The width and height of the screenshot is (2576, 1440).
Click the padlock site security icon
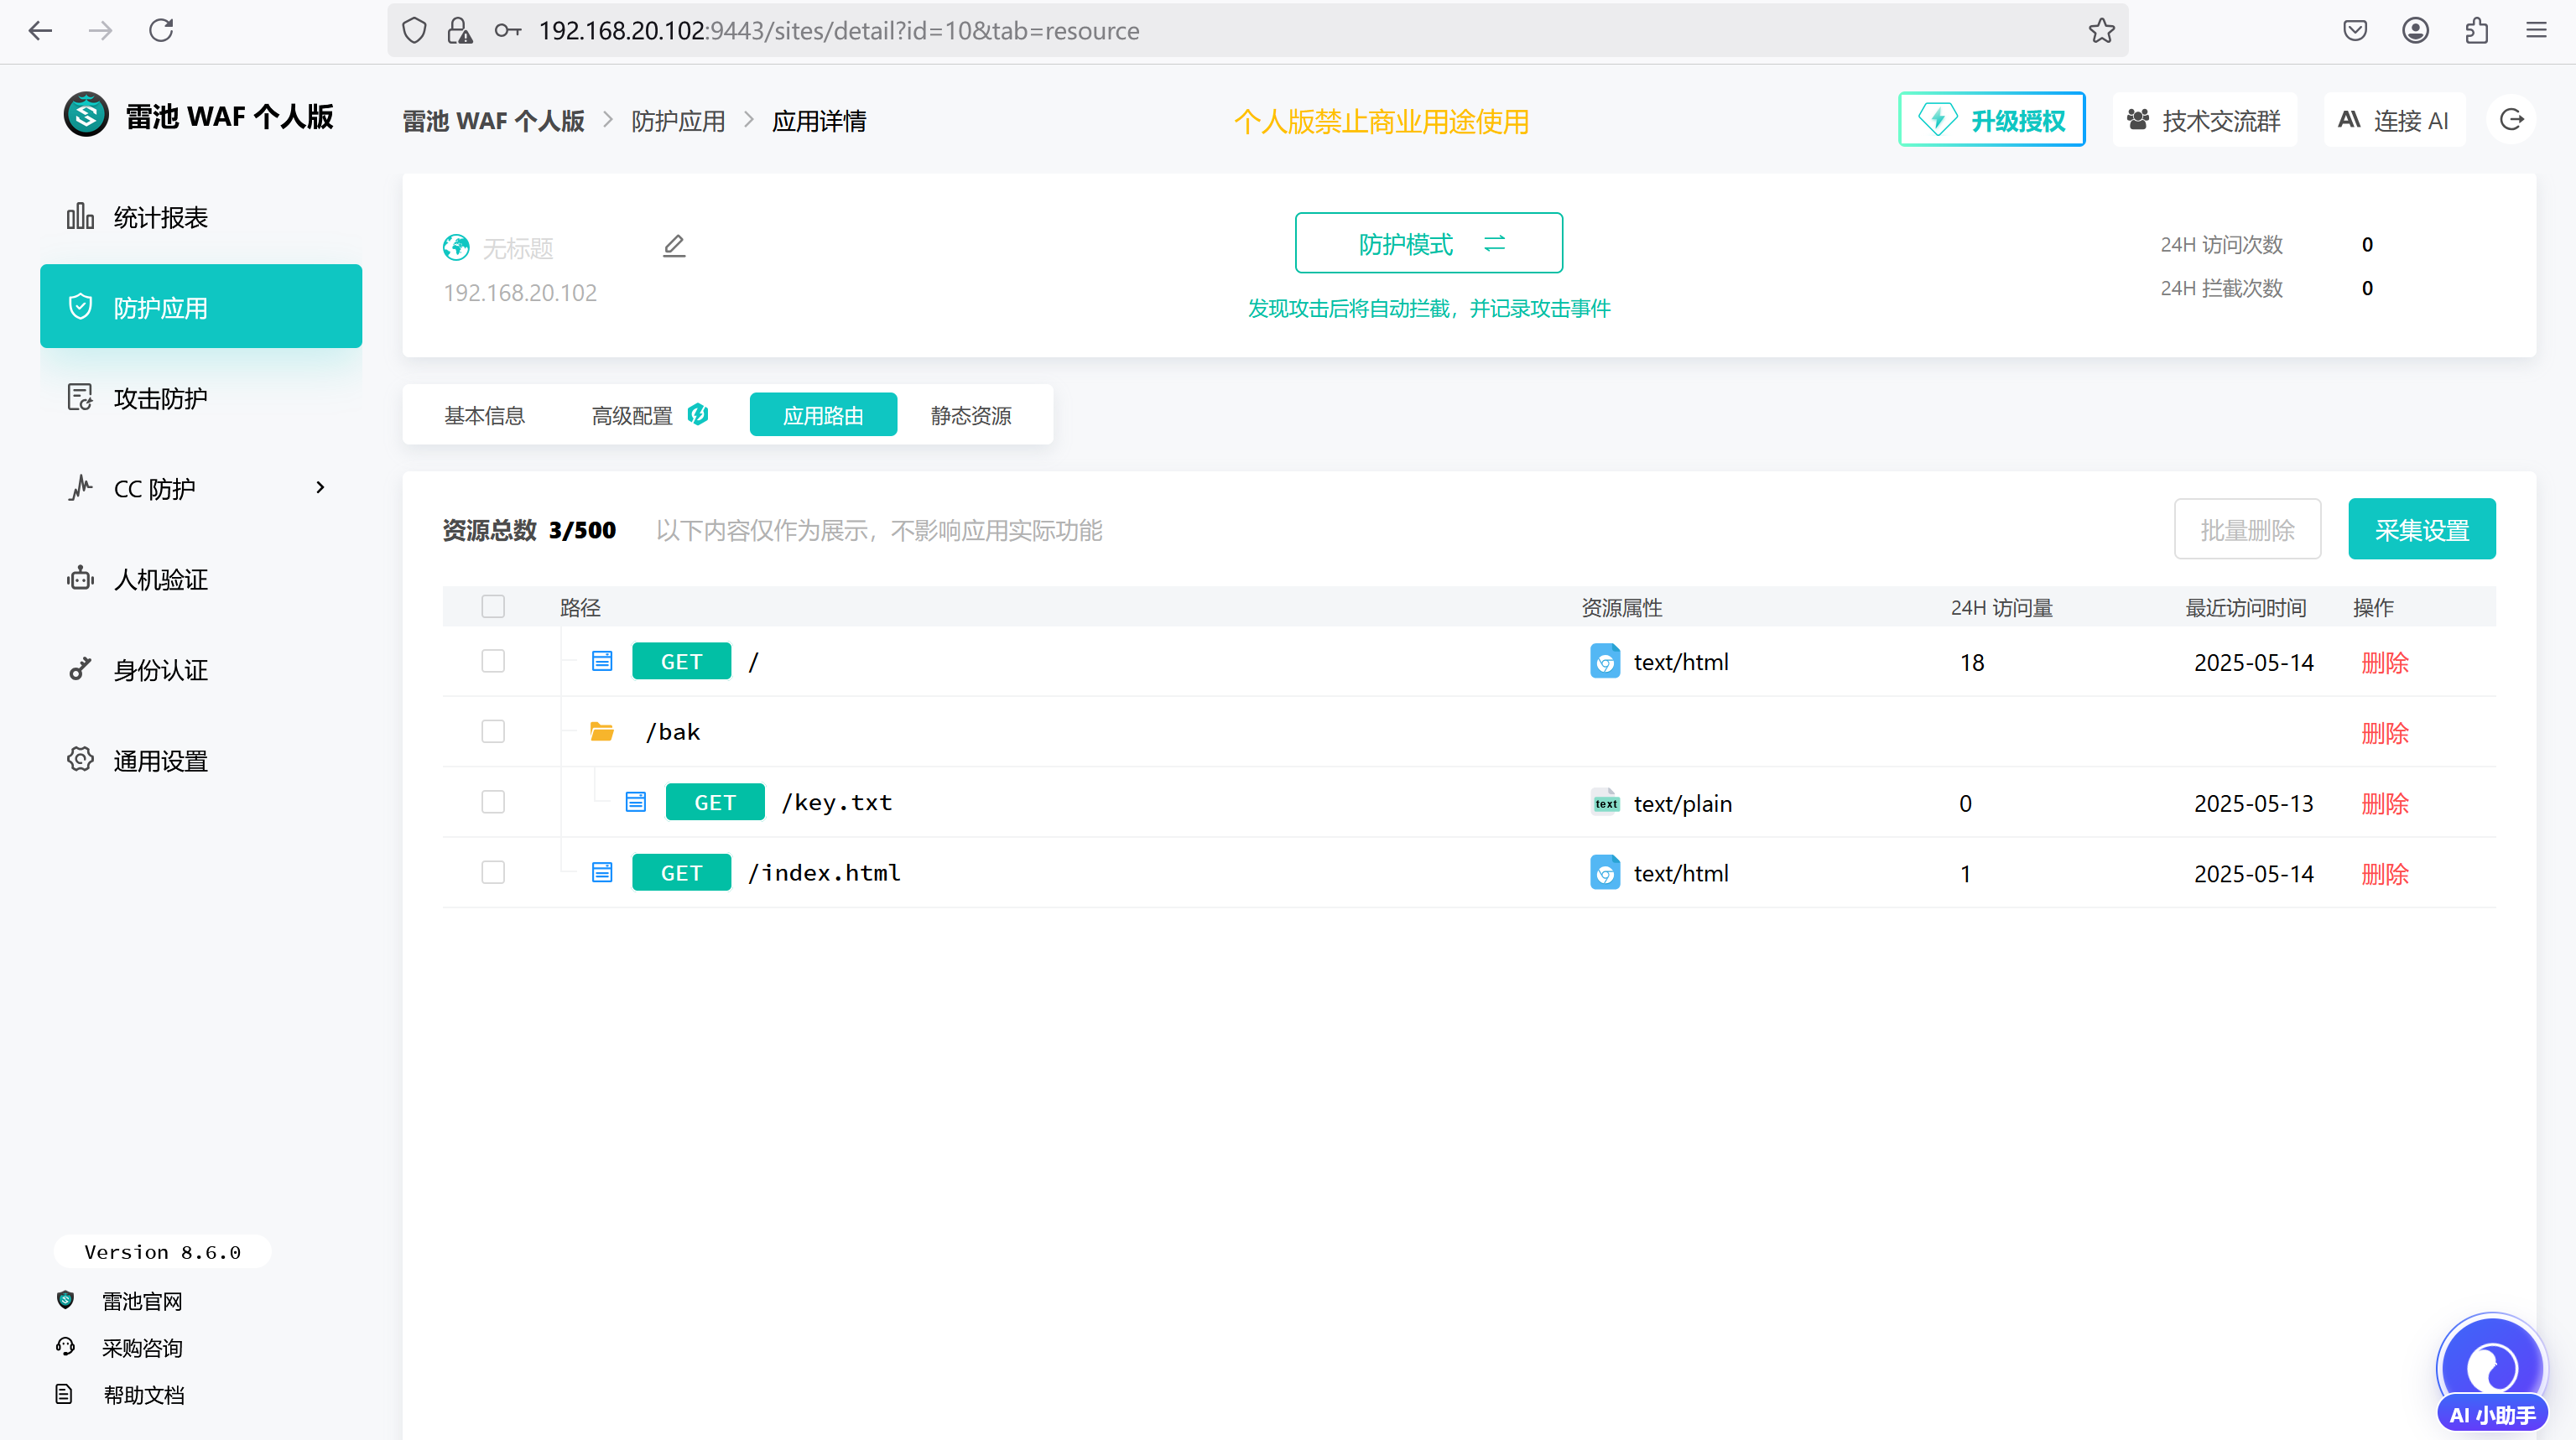[x=459, y=31]
